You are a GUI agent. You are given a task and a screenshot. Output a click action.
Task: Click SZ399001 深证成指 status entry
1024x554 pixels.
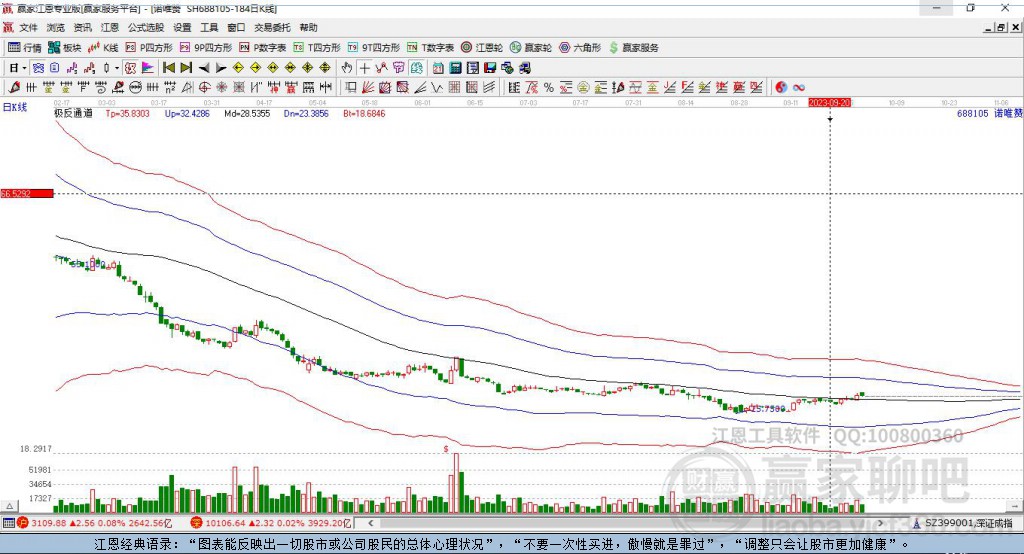pyautogui.click(x=963, y=523)
